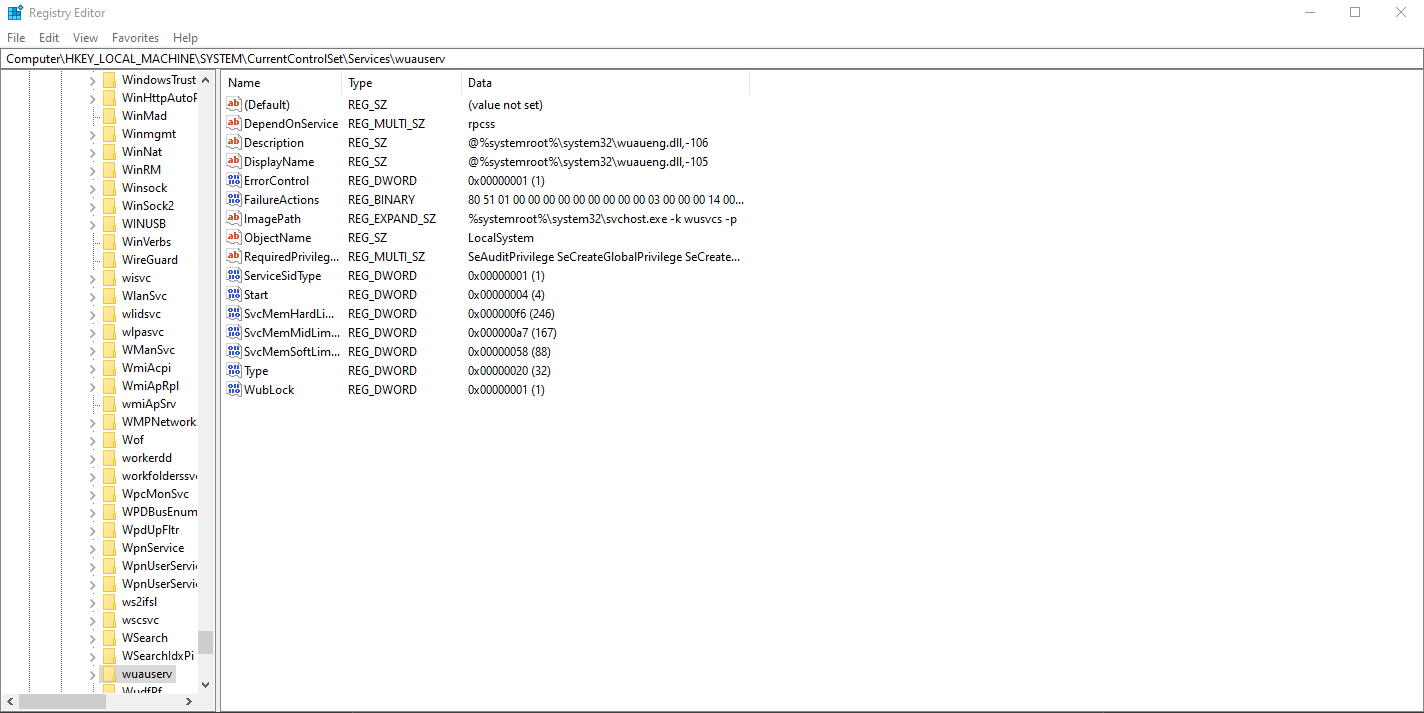Image resolution: width=1424 pixels, height=713 pixels.
Task: Select the workerdd tree key
Action: click(147, 458)
